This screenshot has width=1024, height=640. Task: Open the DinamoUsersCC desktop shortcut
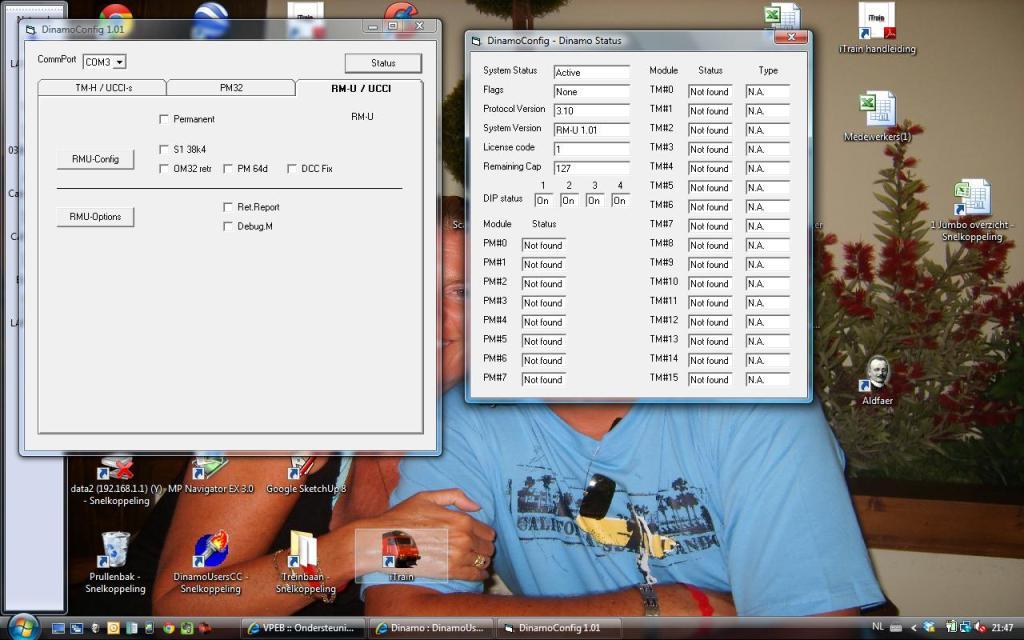pos(211,551)
